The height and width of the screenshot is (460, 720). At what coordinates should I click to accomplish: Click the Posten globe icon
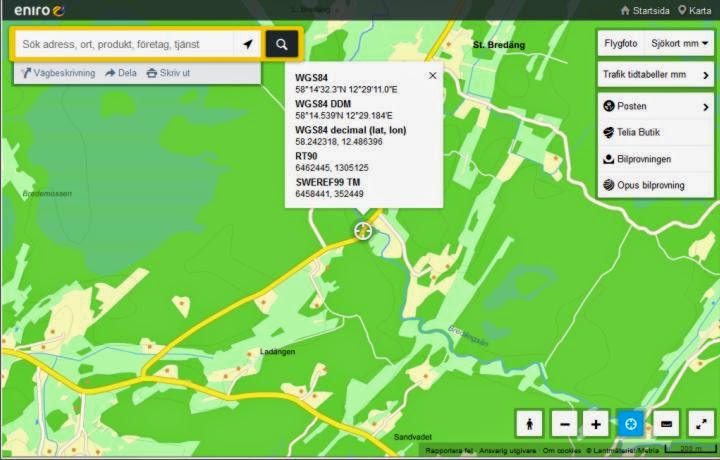click(x=609, y=107)
